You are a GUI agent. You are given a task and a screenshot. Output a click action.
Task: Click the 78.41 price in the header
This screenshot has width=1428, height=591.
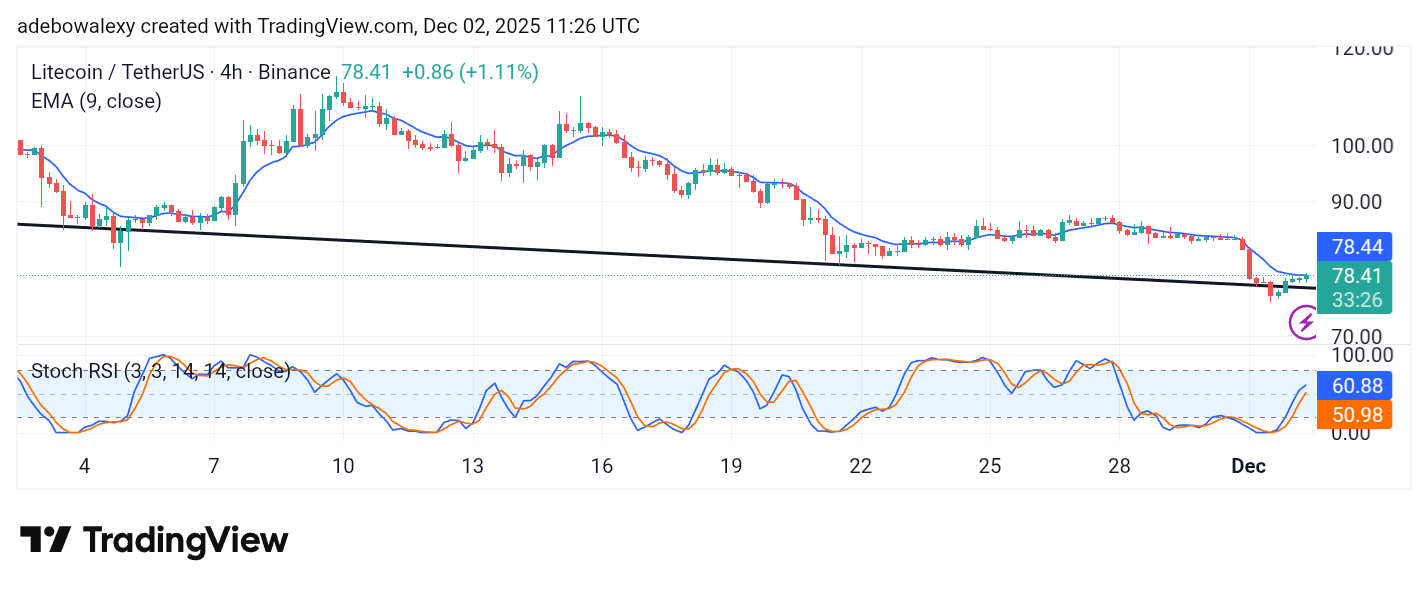coord(367,72)
